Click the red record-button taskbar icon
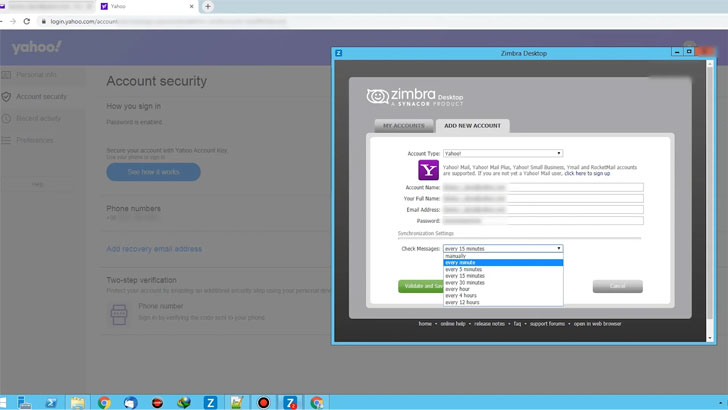 [263, 403]
